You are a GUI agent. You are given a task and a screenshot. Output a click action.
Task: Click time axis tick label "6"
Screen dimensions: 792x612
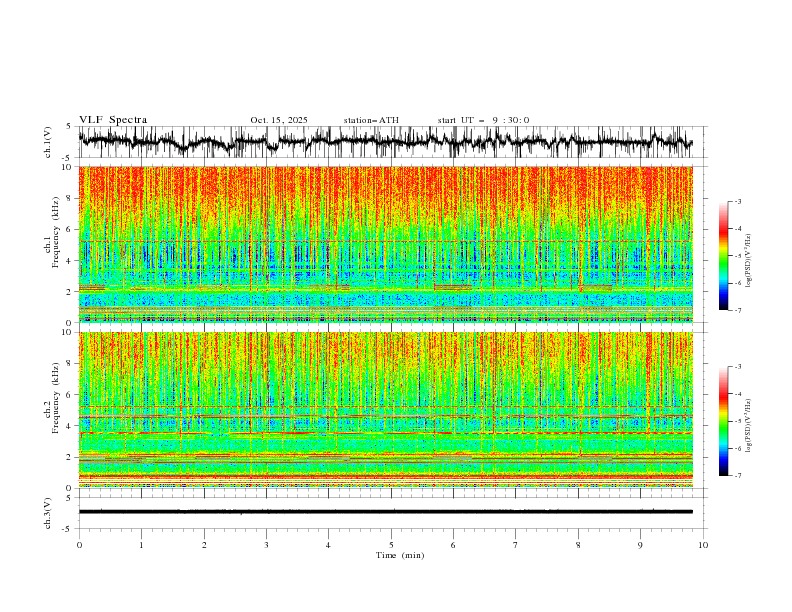453,545
